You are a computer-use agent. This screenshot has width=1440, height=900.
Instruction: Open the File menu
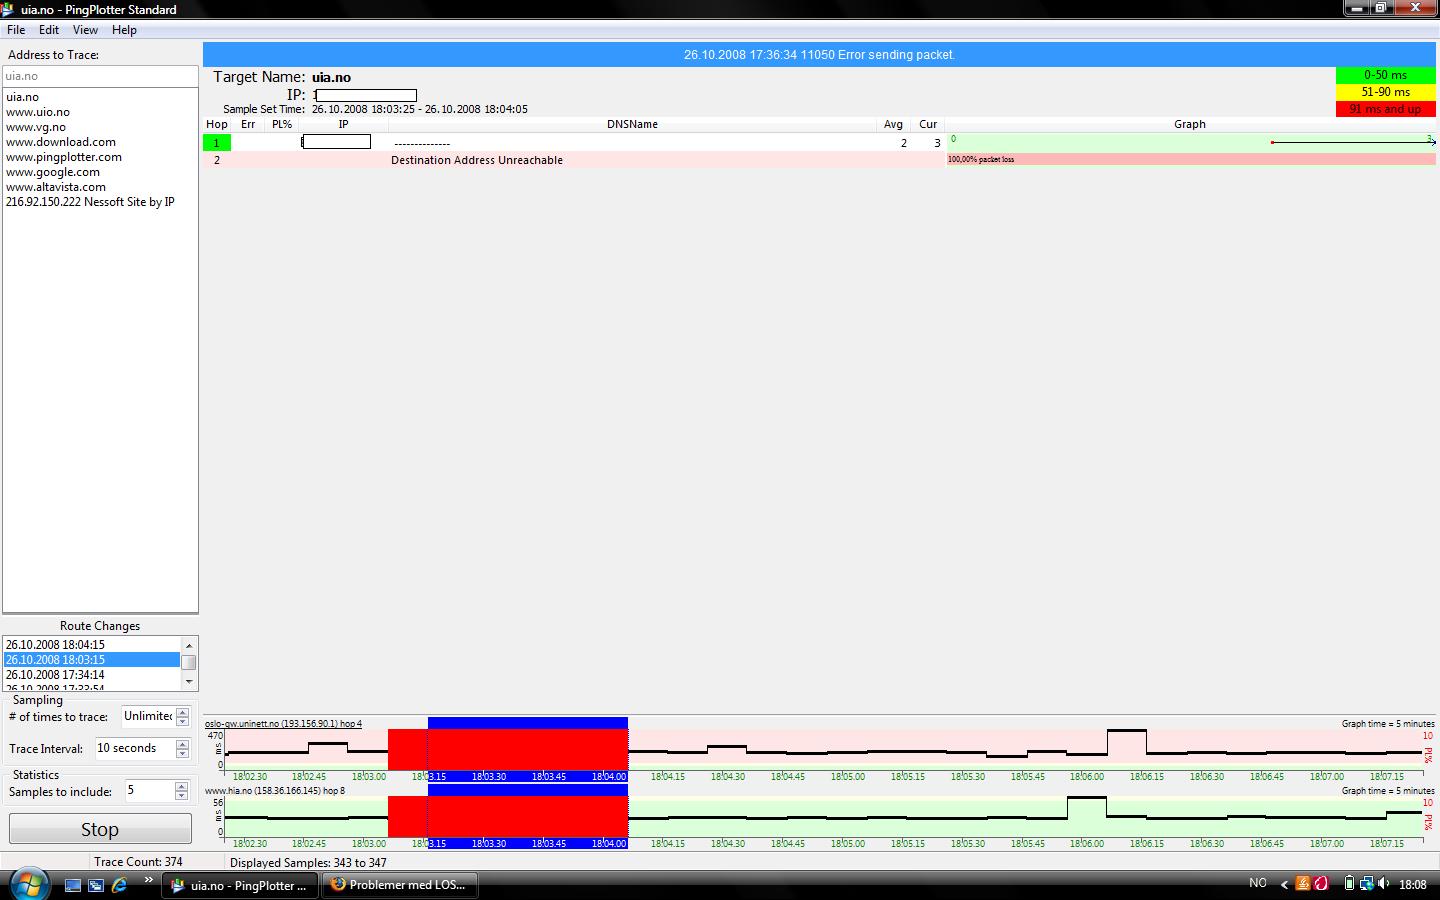click(x=16, y=30)
